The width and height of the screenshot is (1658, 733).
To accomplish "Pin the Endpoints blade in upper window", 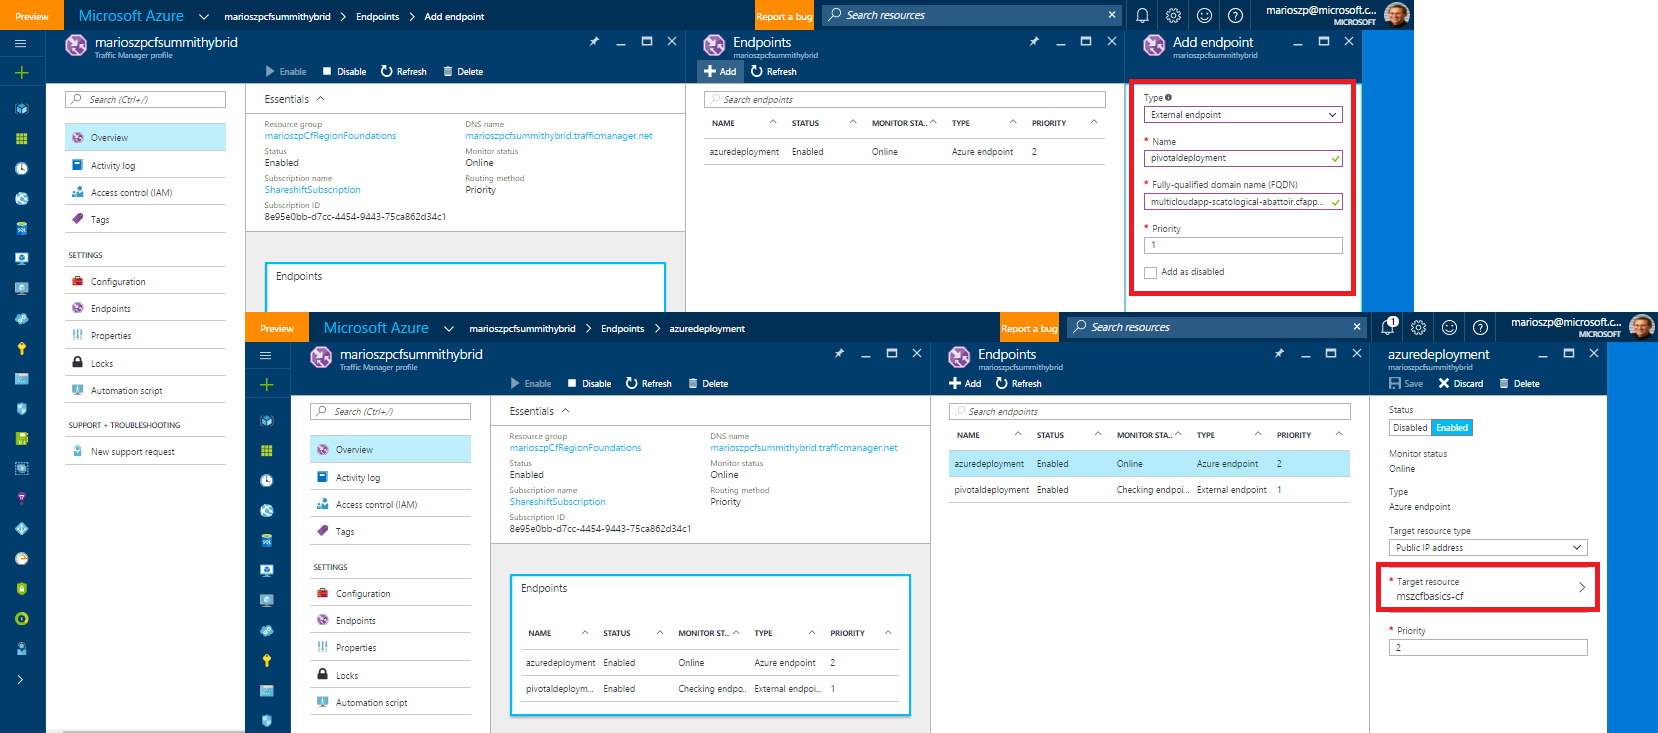I will point(1034,42).
